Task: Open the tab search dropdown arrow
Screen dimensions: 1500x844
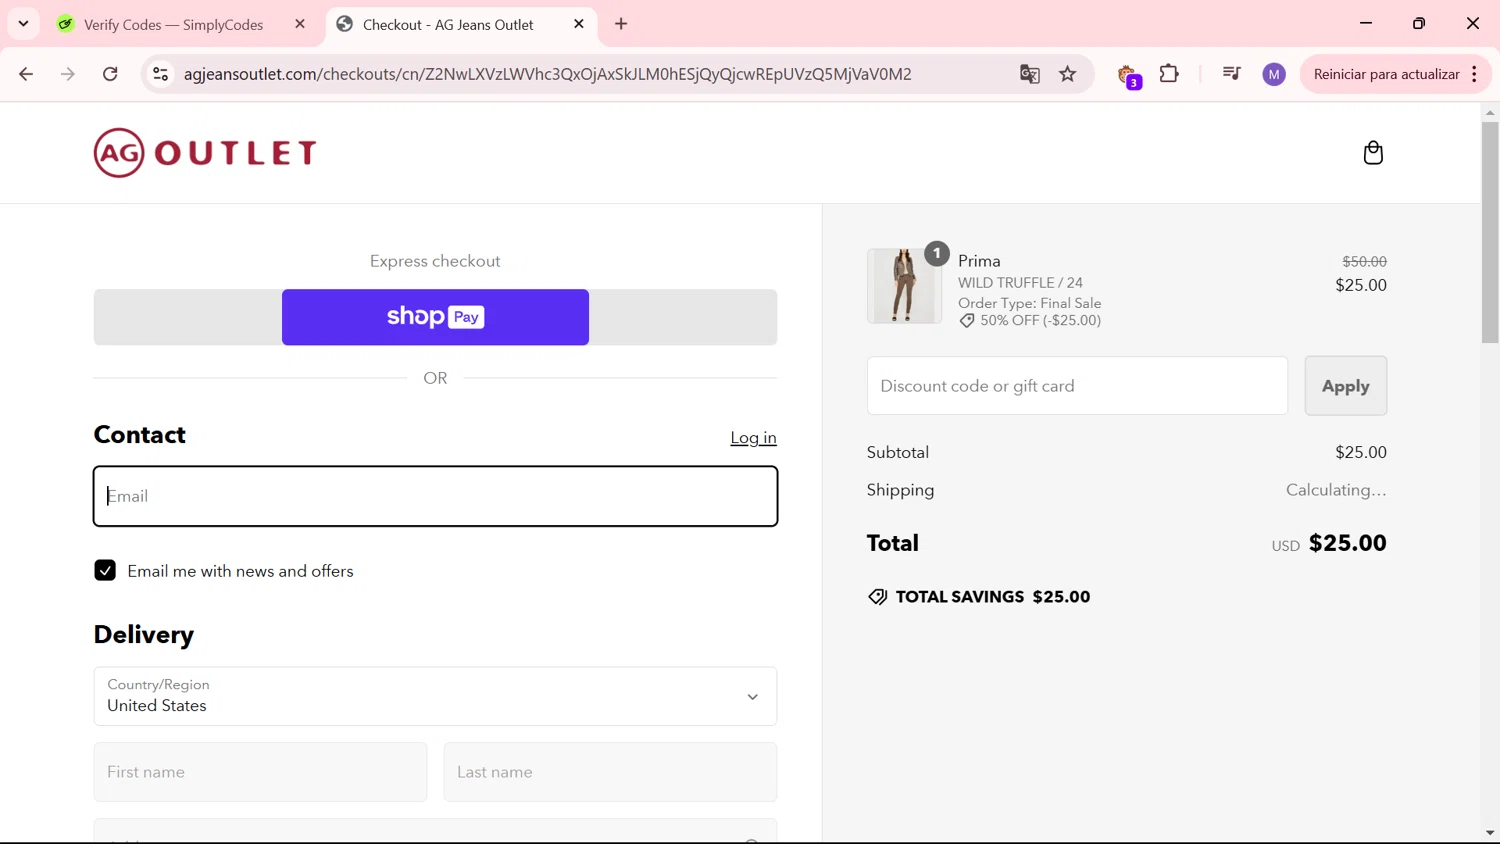Action: (x=23, y=24)
